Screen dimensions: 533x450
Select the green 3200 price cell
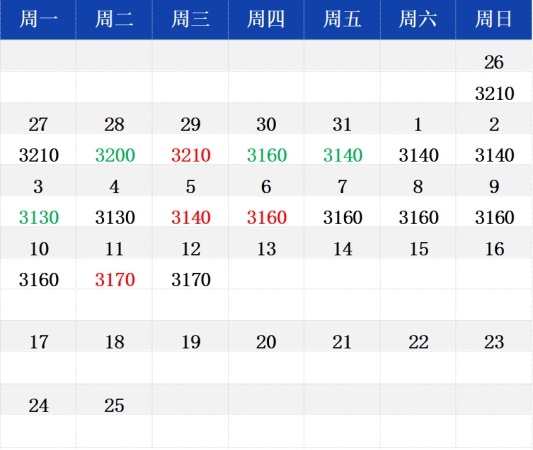click(x=115, y=155)
